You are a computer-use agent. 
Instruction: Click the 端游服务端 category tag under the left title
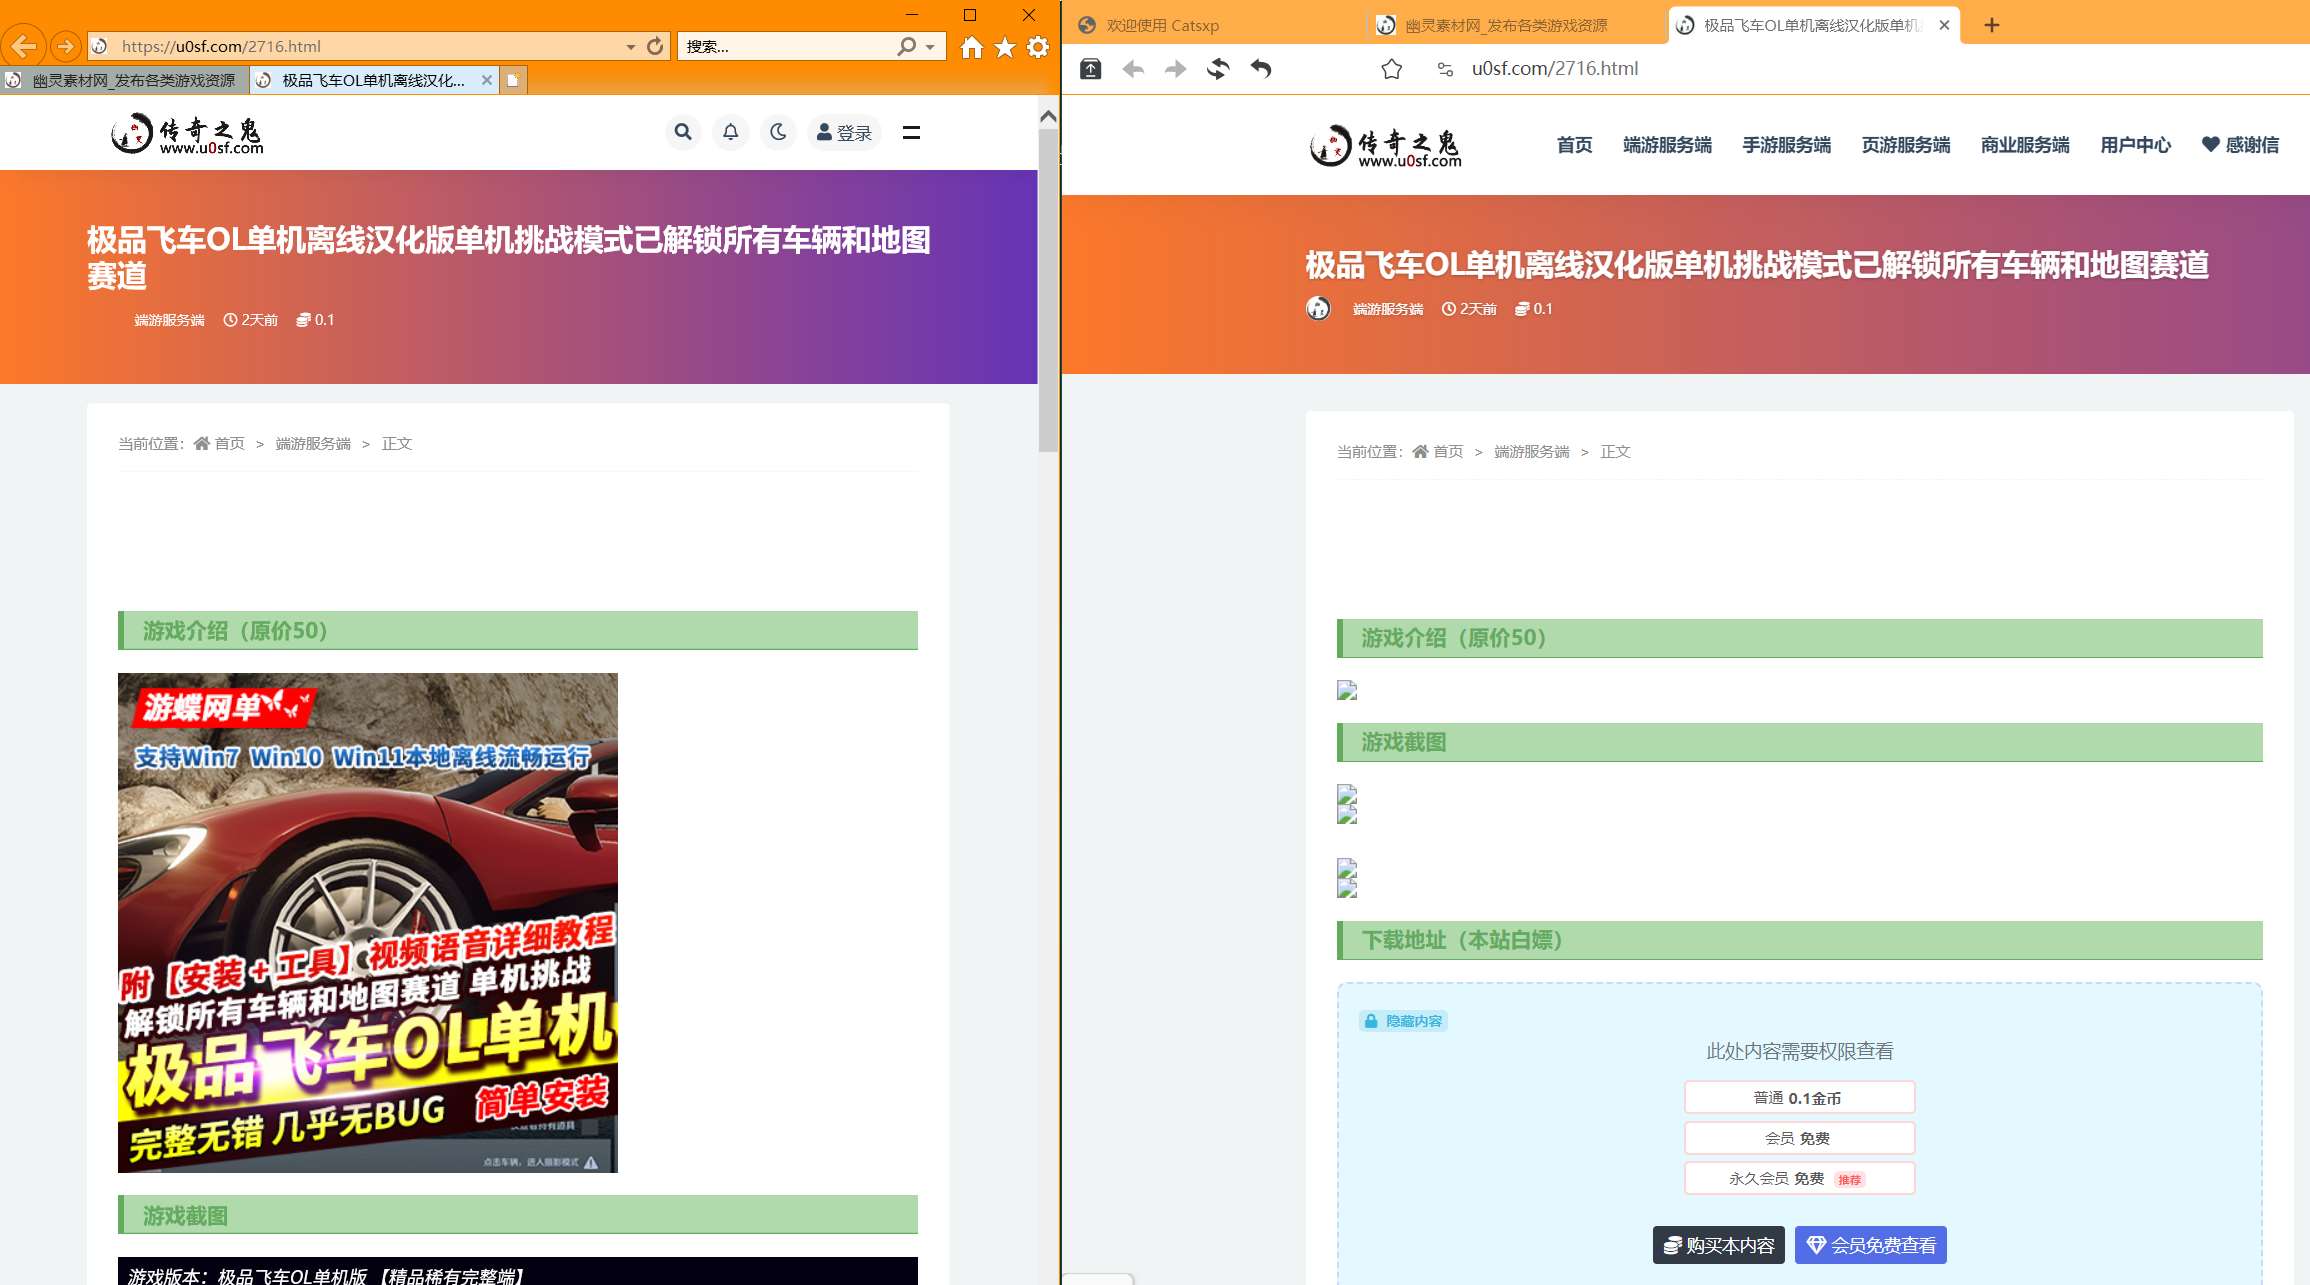coord(169,320)
